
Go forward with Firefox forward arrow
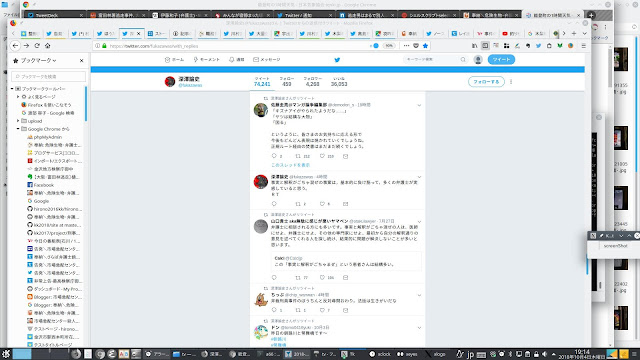[x=26, y=46]
